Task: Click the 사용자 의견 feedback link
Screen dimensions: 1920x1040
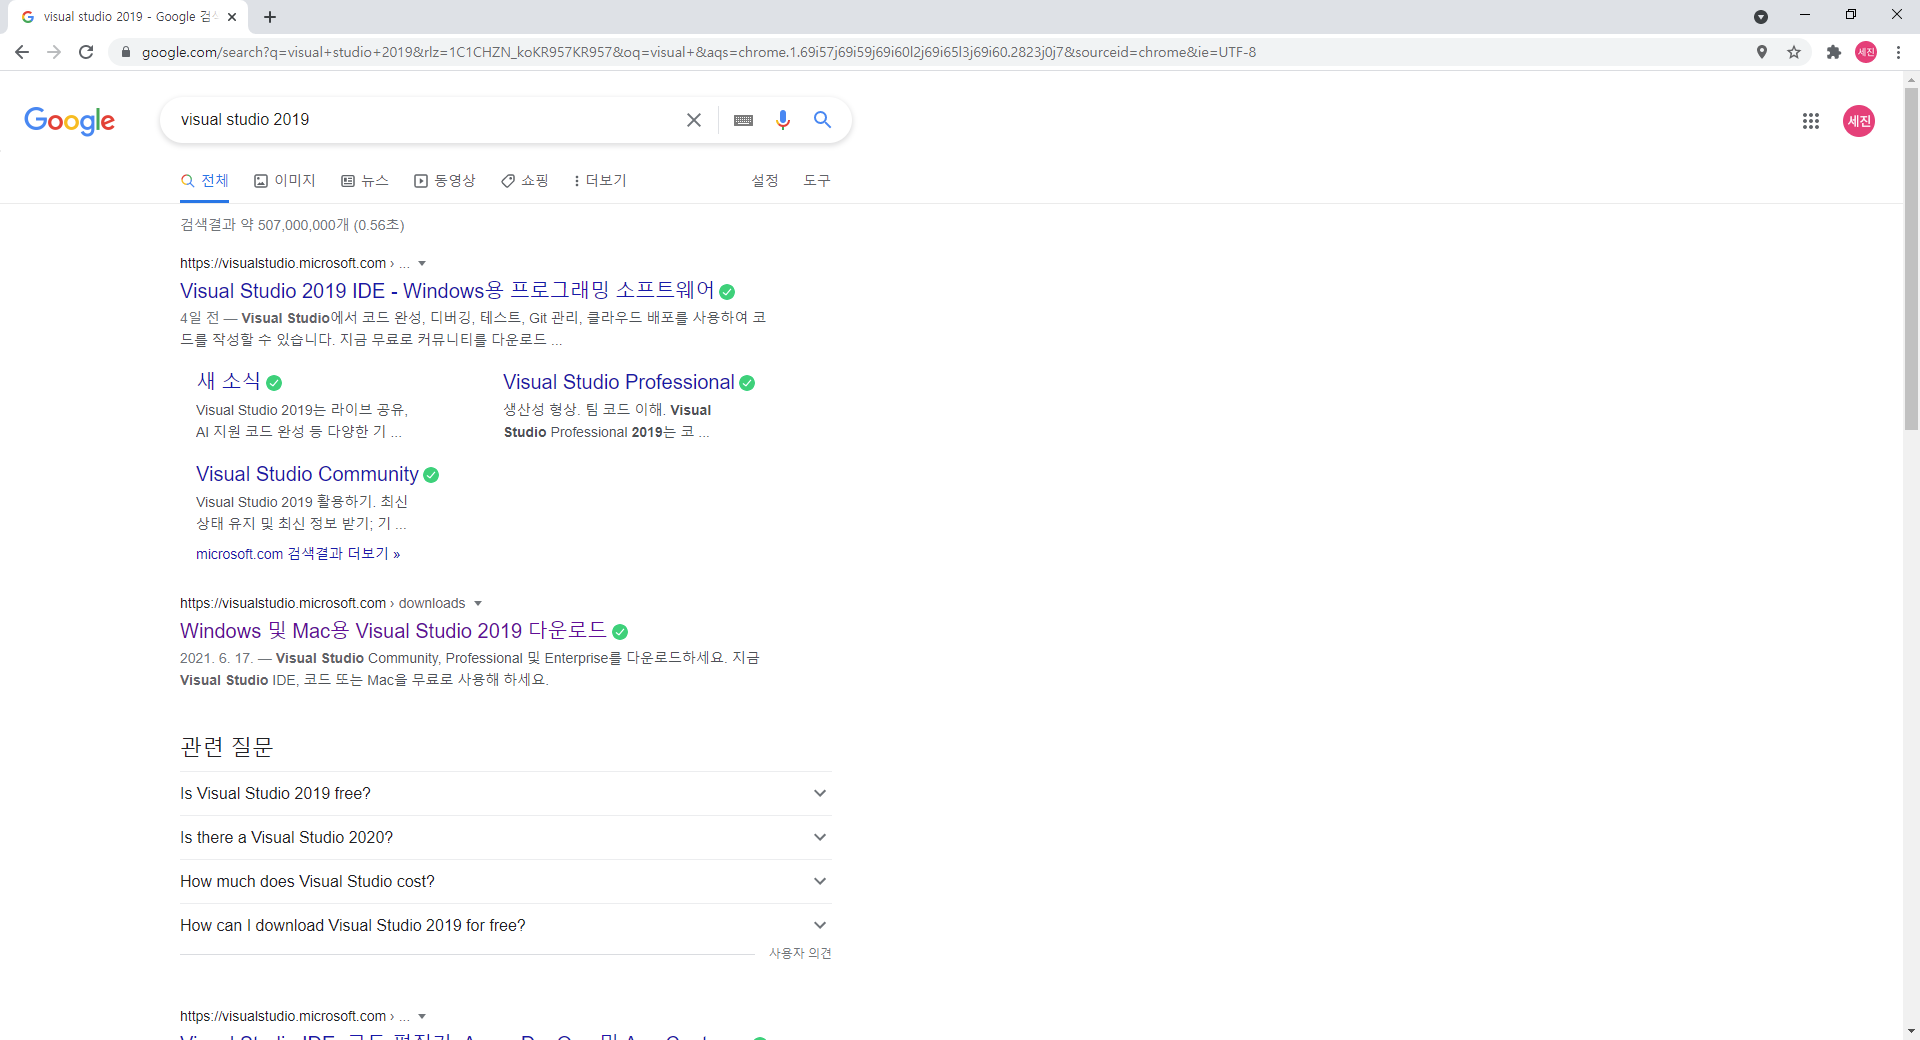Action: pos(800,954)
